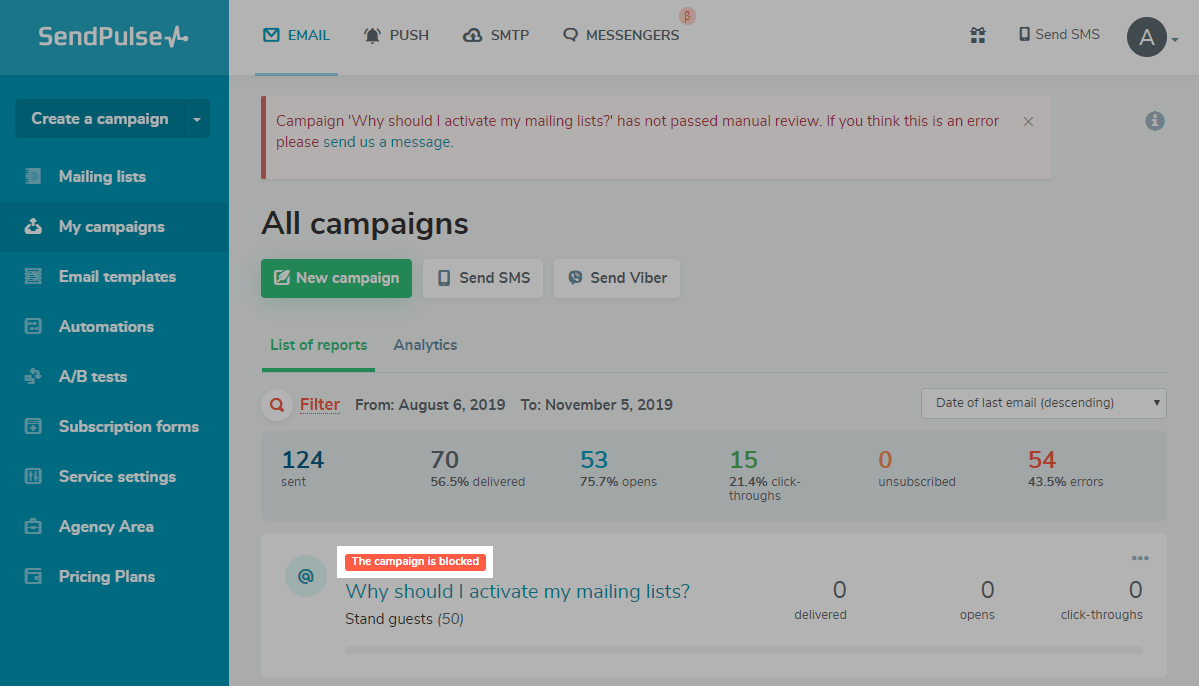Open A/B tests section
Viewport: 1199px width, 686px height.
92,376
